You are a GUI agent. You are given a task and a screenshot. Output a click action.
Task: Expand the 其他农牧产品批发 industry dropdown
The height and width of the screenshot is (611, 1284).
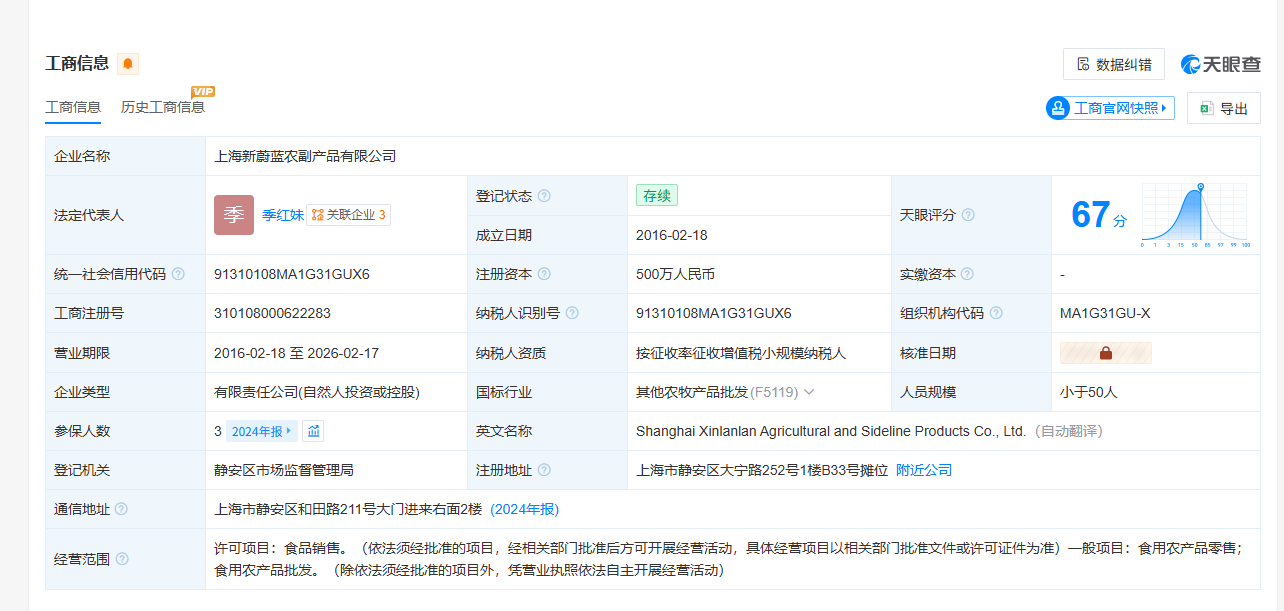click(809, 392)
